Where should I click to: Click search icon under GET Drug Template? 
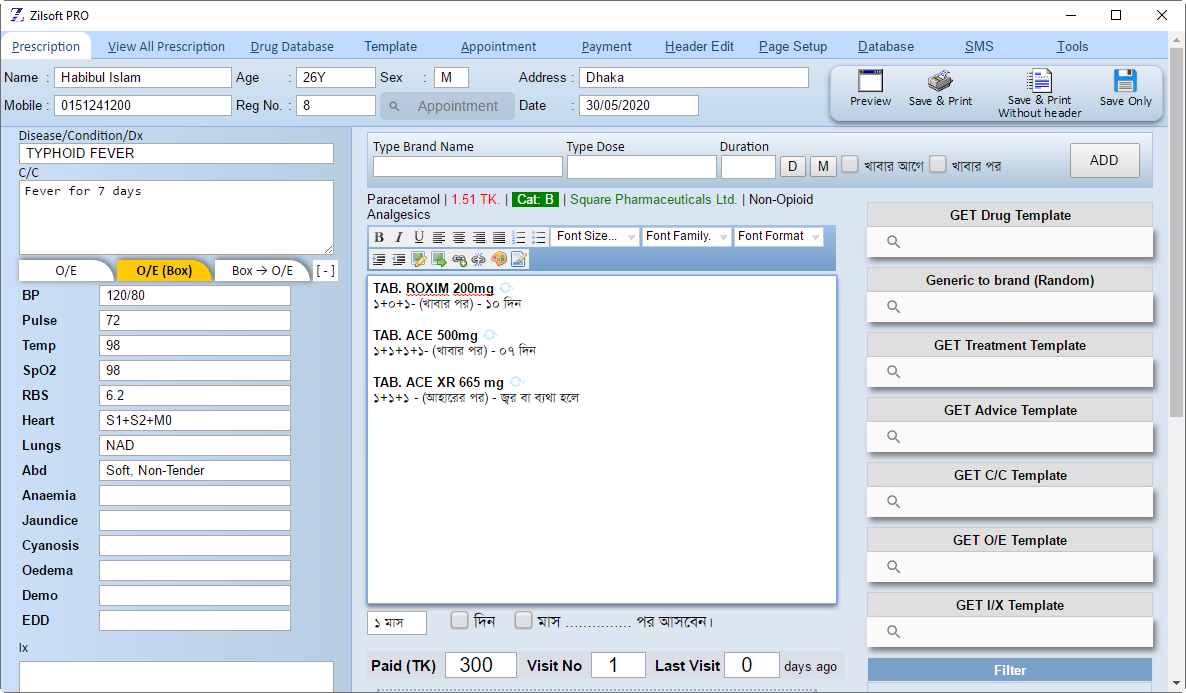(893, 242)
